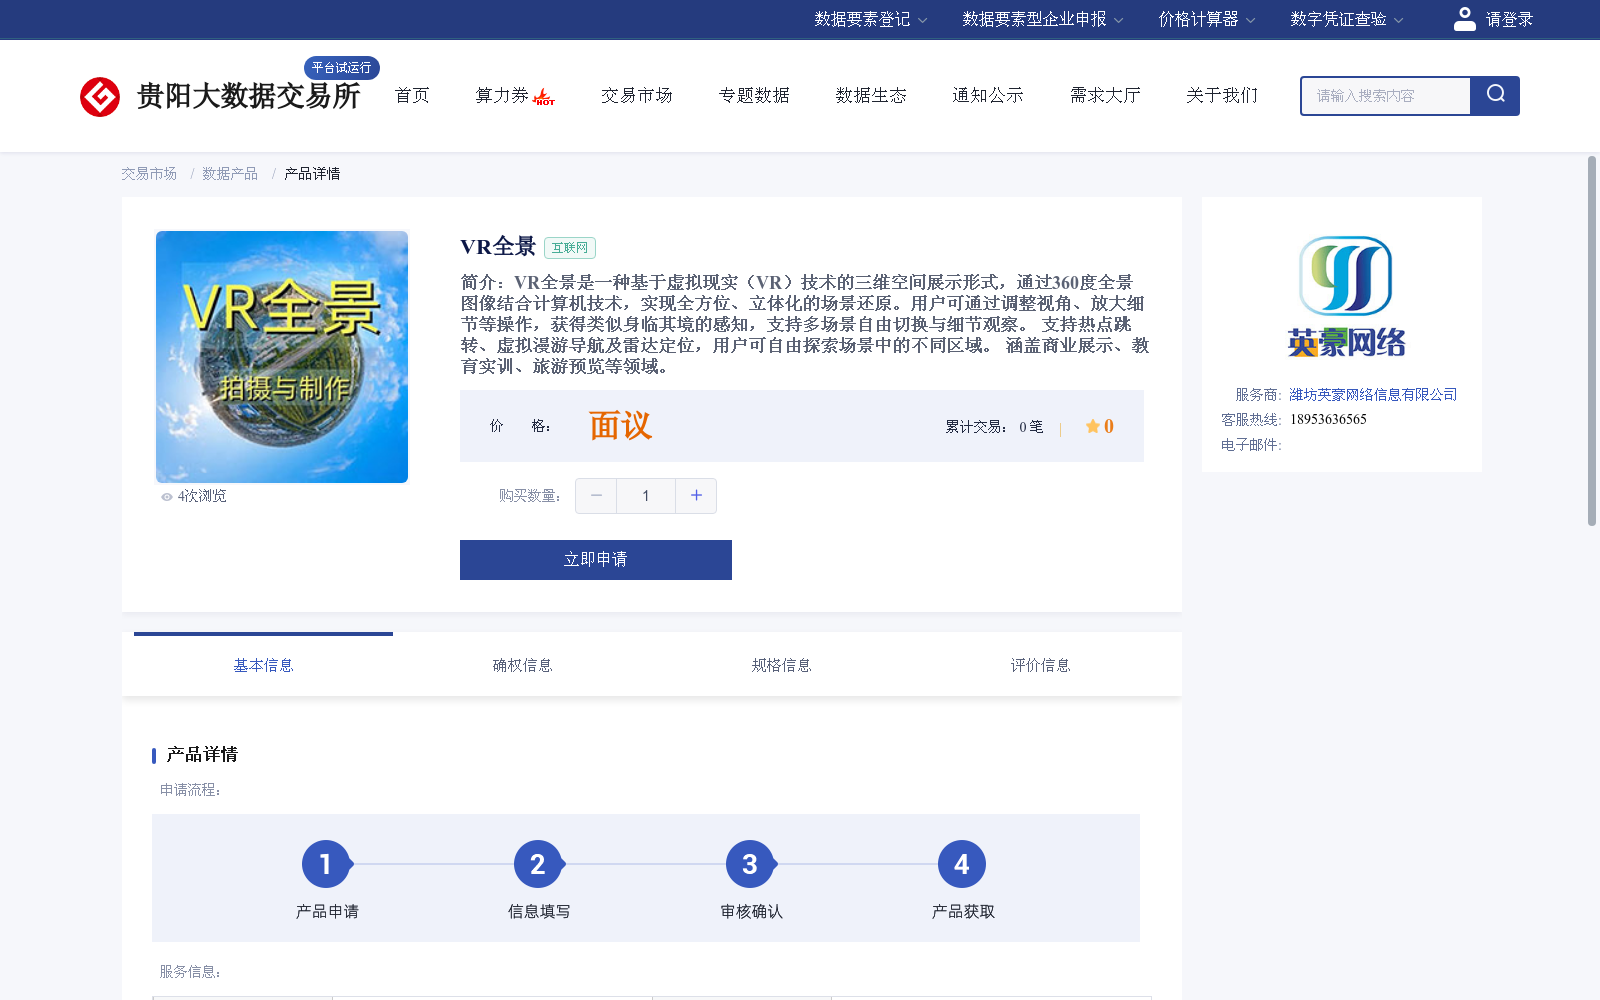Increase purchase quantity with plus button

point(696,496)
